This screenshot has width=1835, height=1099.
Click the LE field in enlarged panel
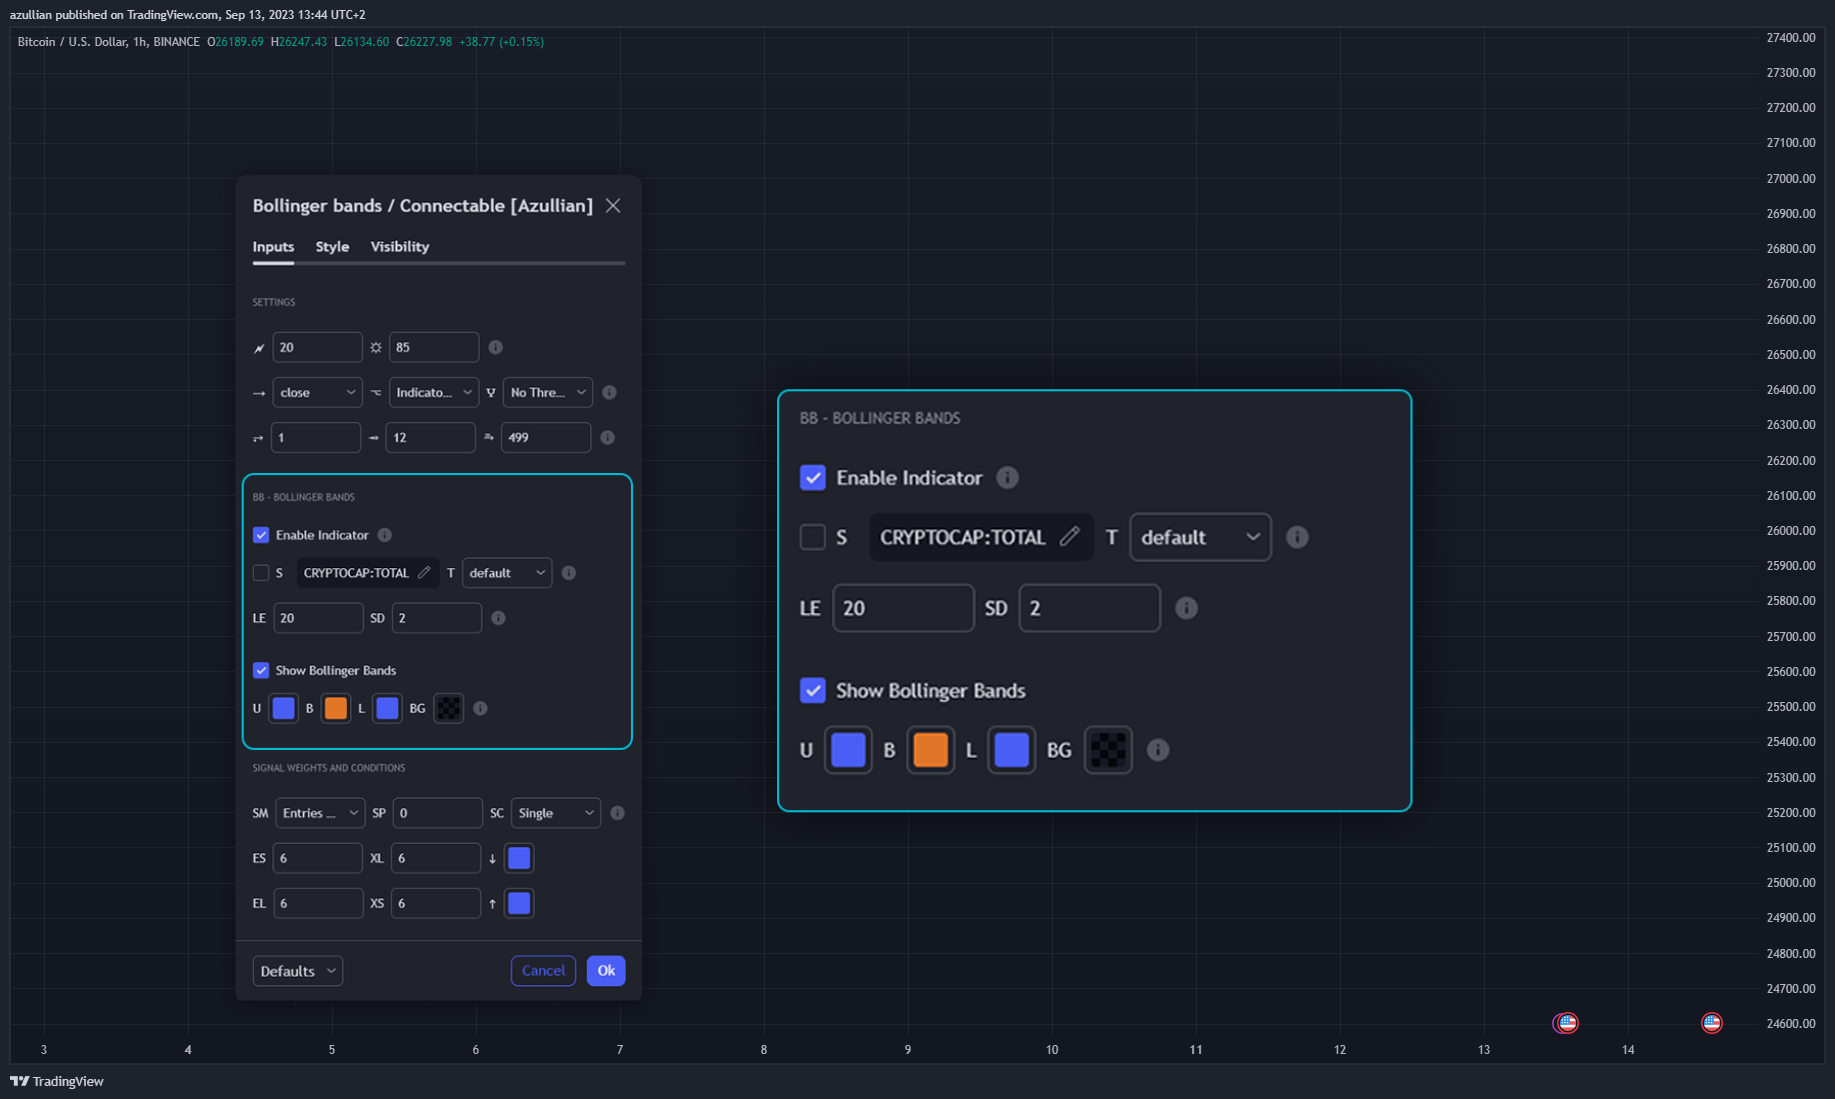pos(903,608)
